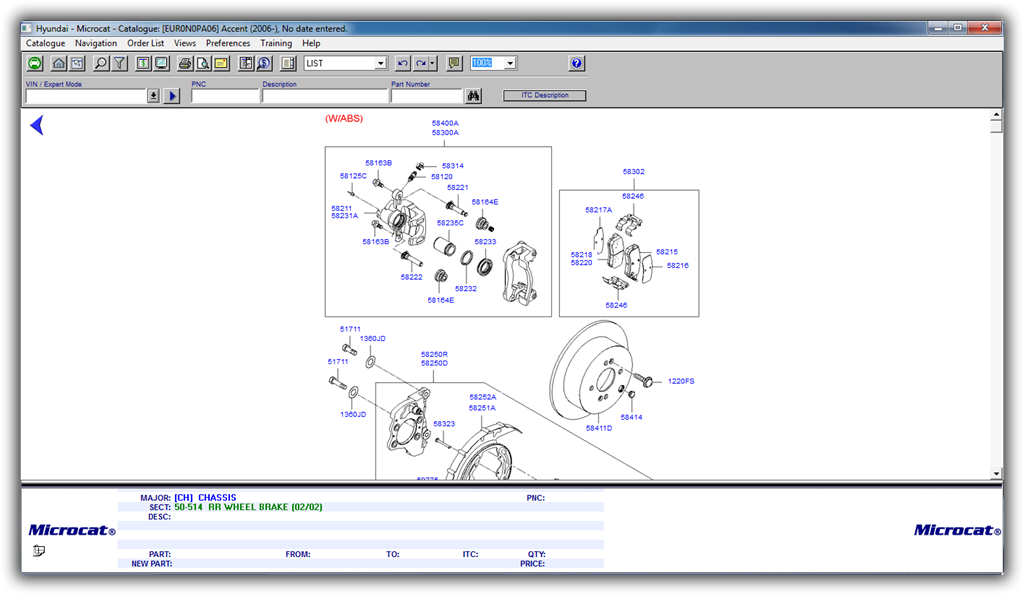This screenshot has height=595, width=1024.
Task: Click the blue play arrow next to VIN
Action: point(172,96)
